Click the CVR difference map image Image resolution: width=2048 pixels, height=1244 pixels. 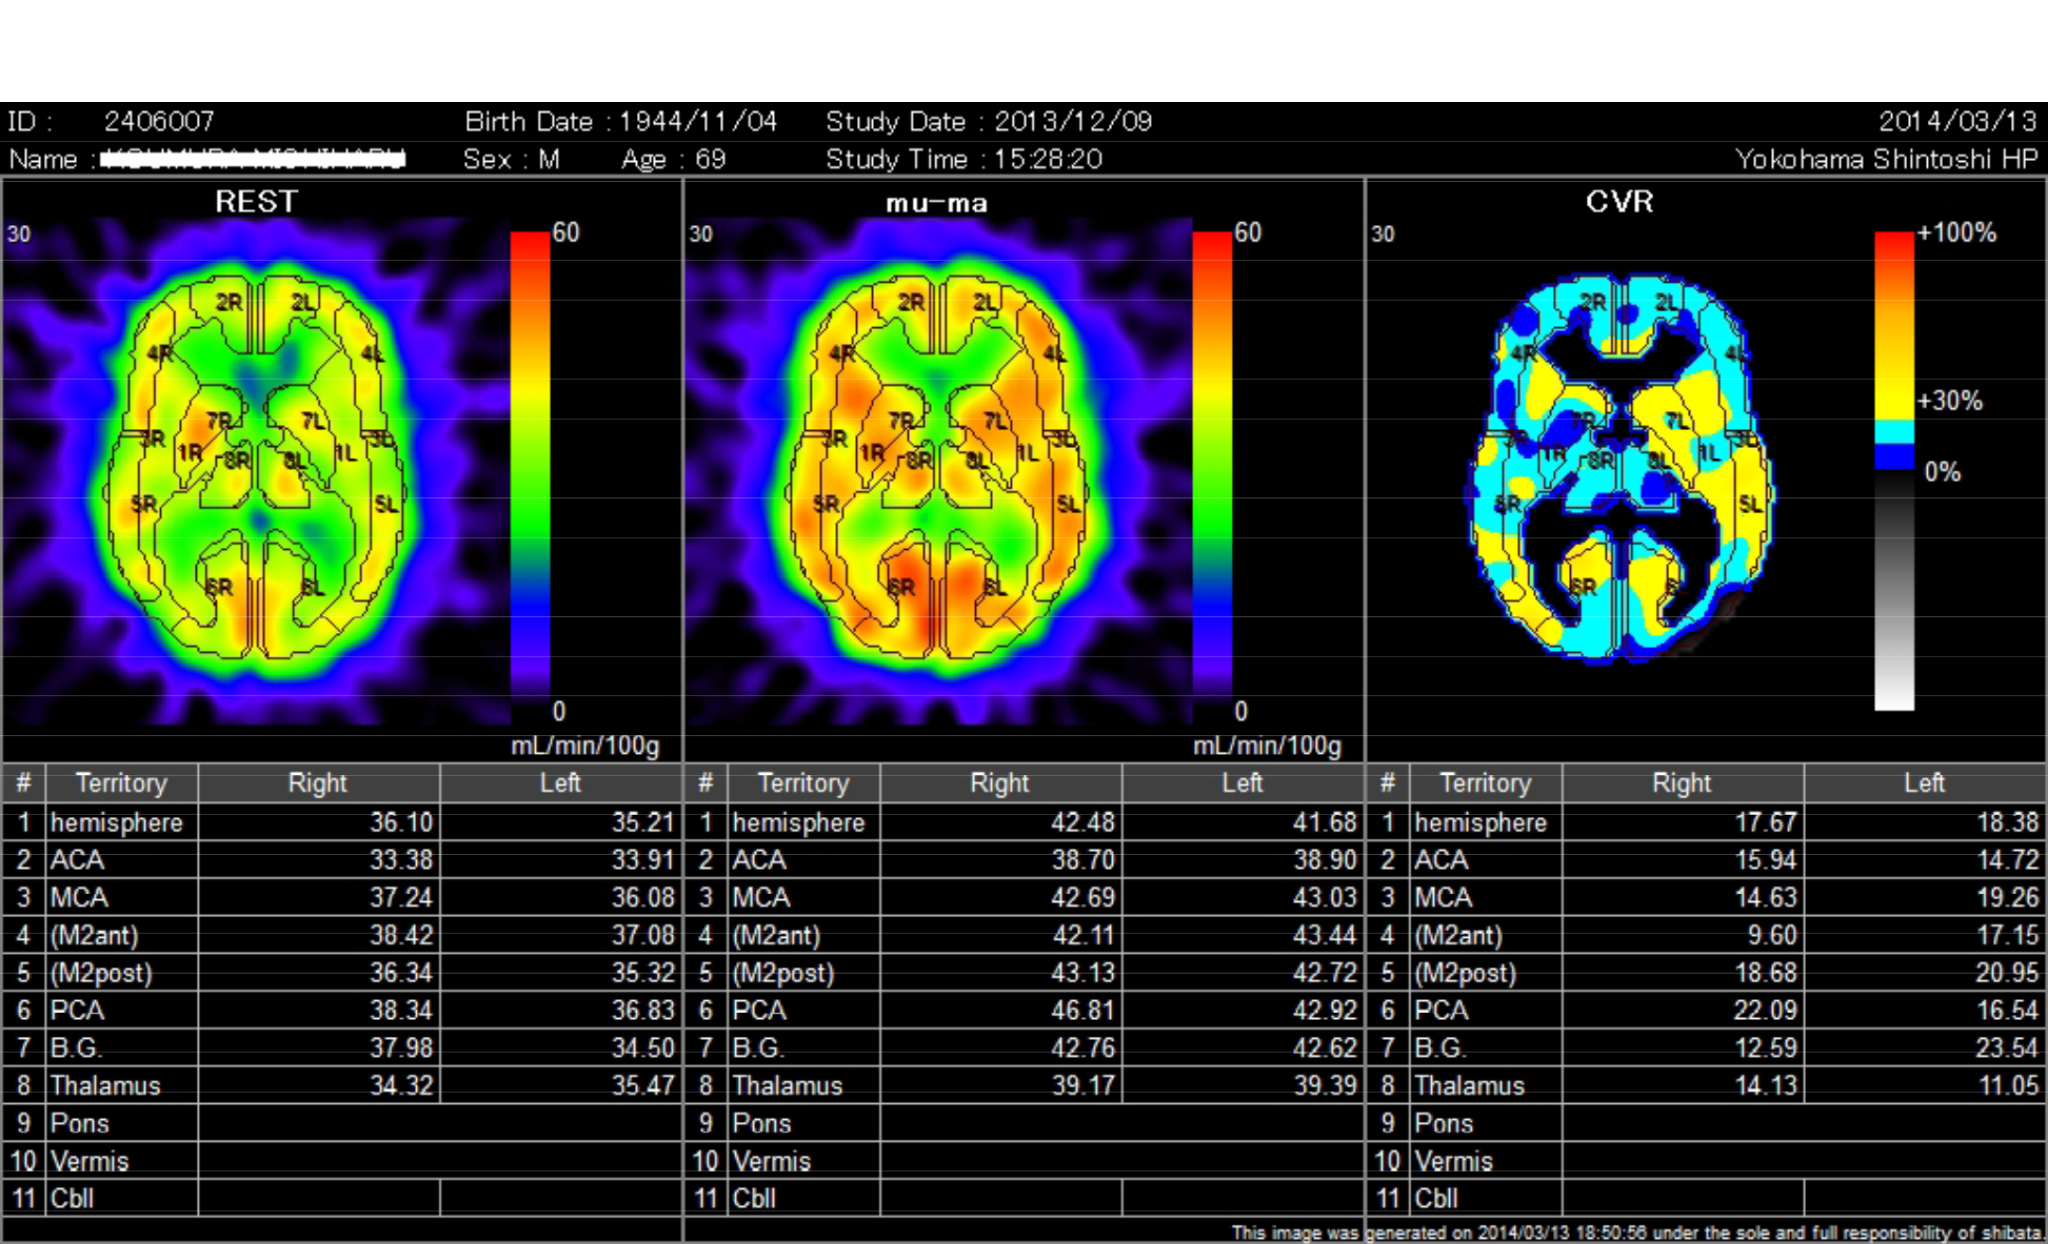point(1620,470)
